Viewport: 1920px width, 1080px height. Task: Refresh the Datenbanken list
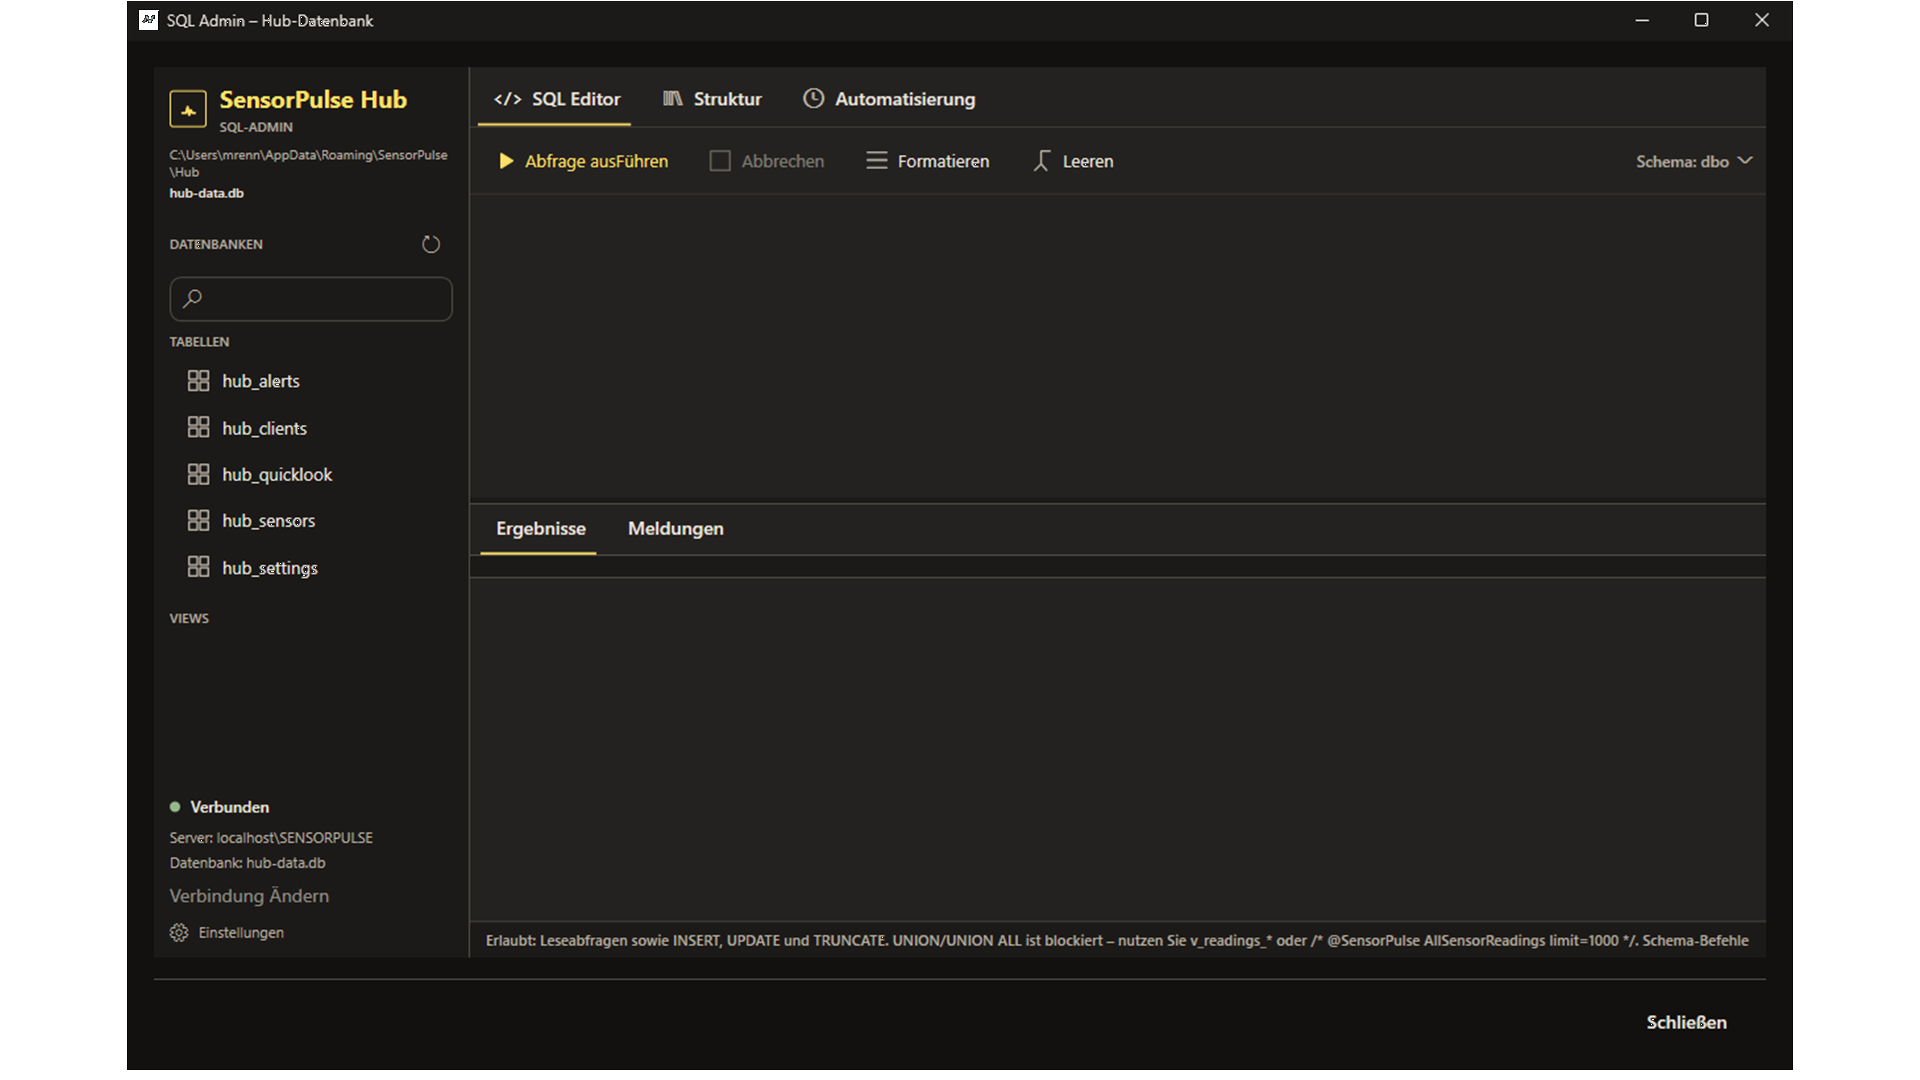pyautogui.click(x=431, y=244)
